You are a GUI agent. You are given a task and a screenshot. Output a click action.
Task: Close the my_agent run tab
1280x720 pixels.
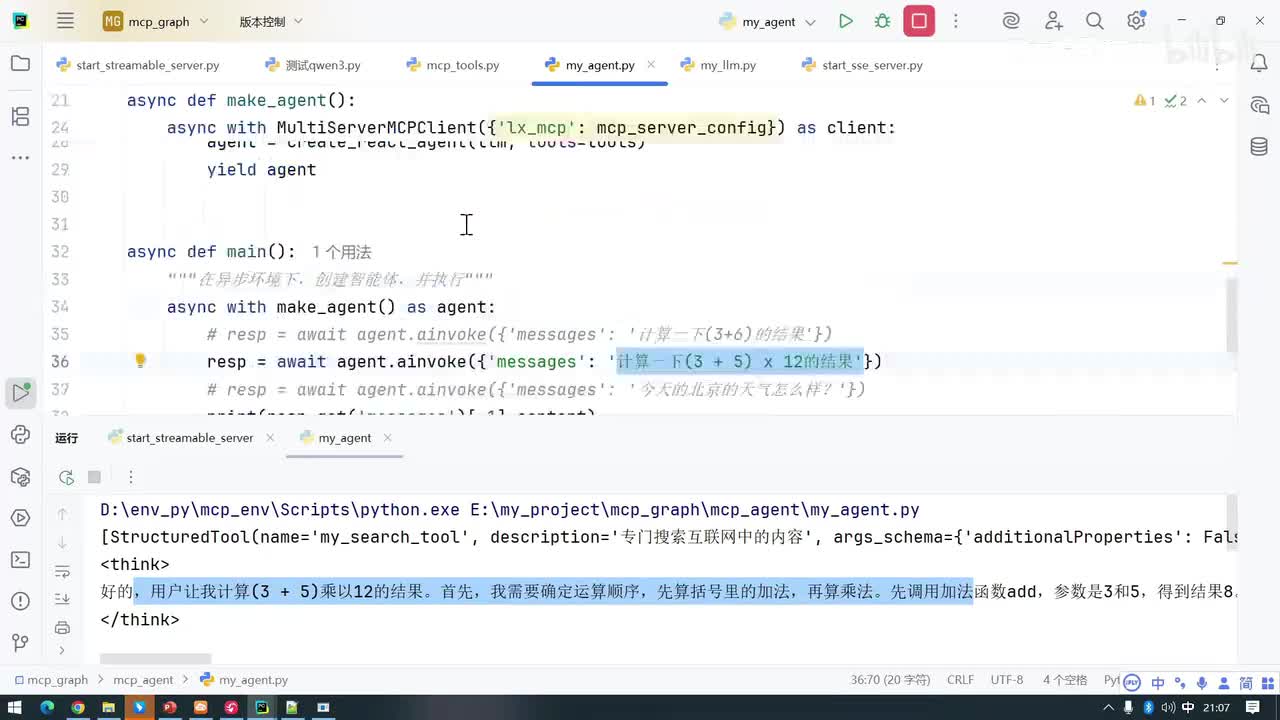(x=387, y=438)
